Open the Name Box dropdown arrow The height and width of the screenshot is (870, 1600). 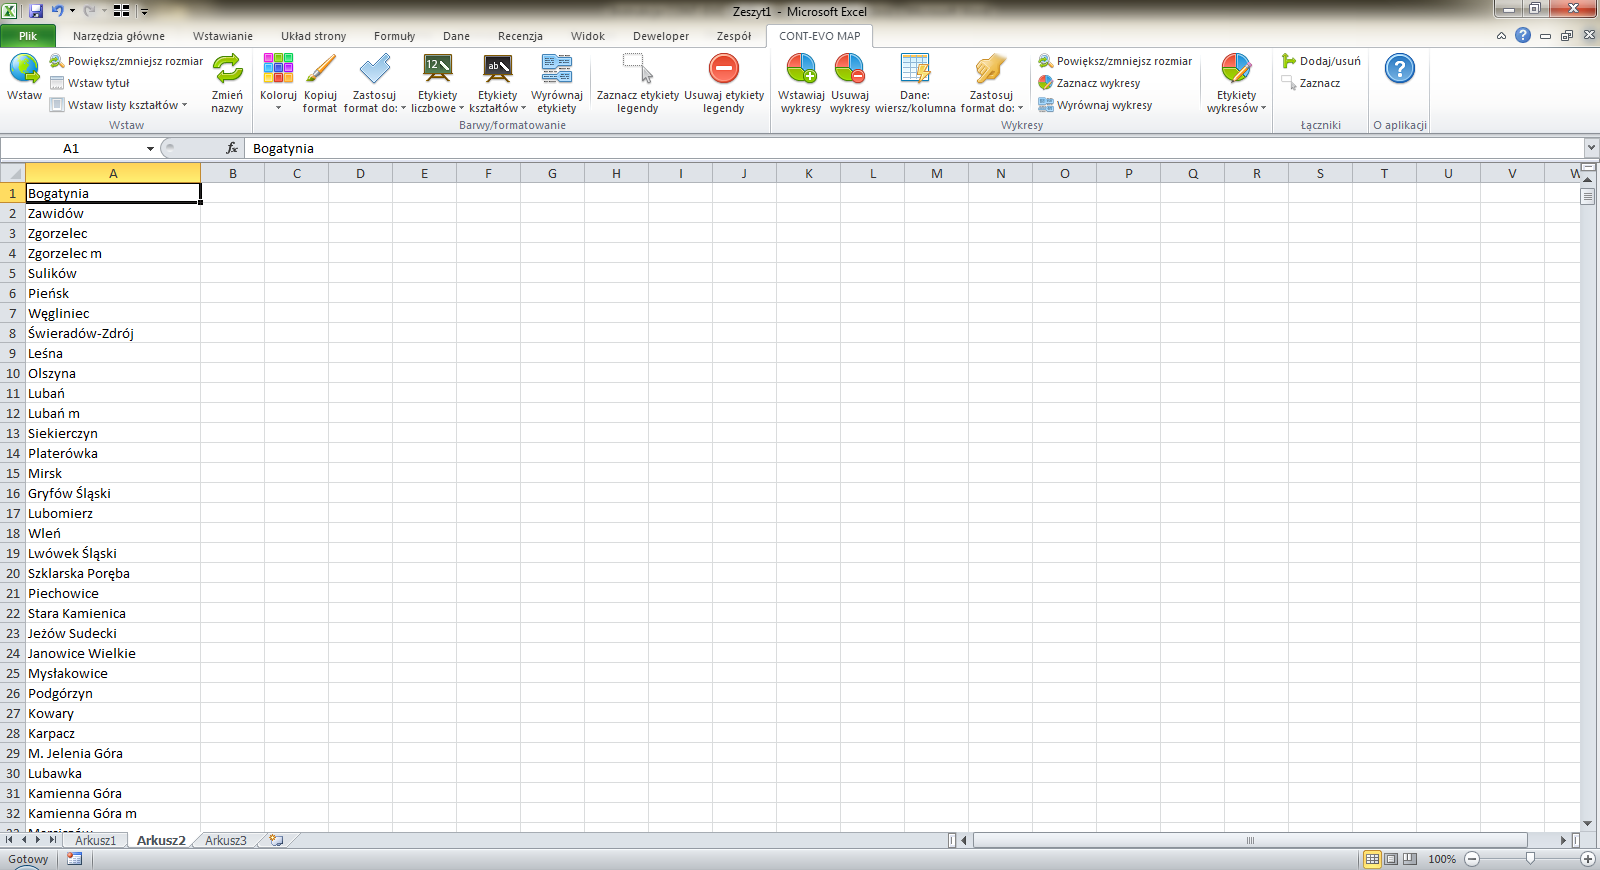pos(150,148)
